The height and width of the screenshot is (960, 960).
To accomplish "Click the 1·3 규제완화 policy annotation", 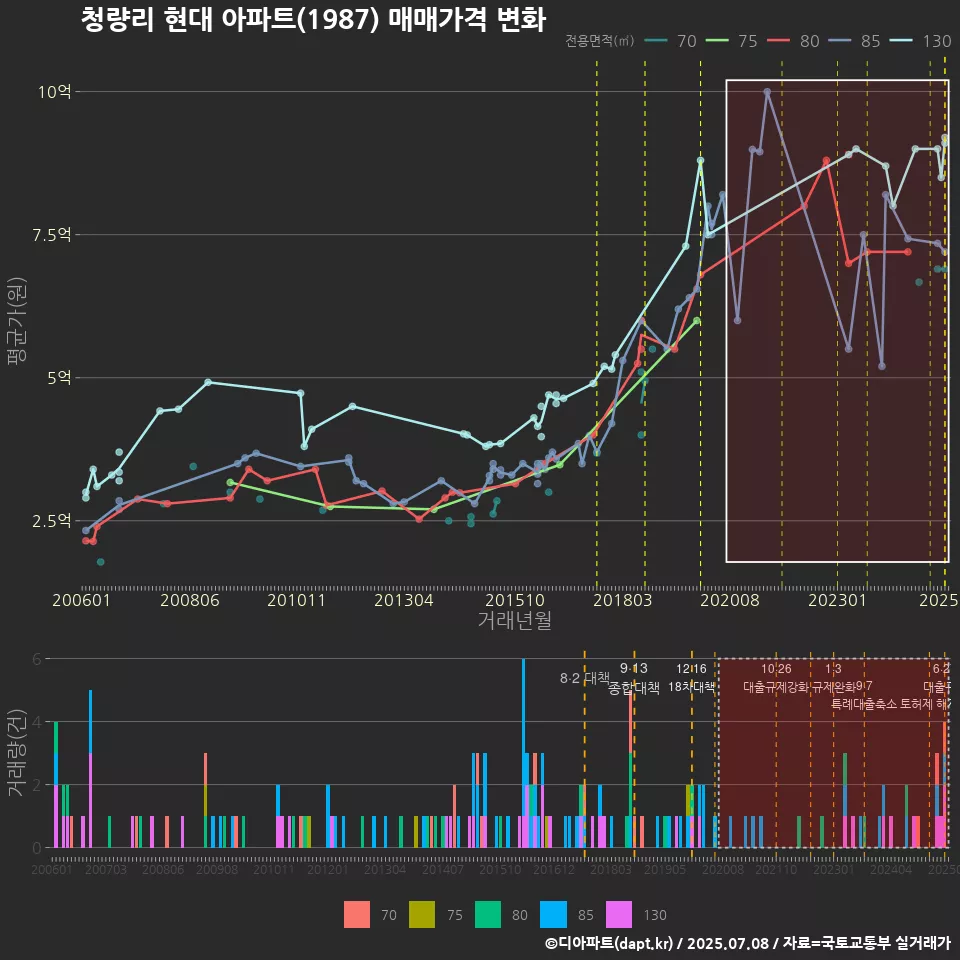I will (x=833, y=678).
